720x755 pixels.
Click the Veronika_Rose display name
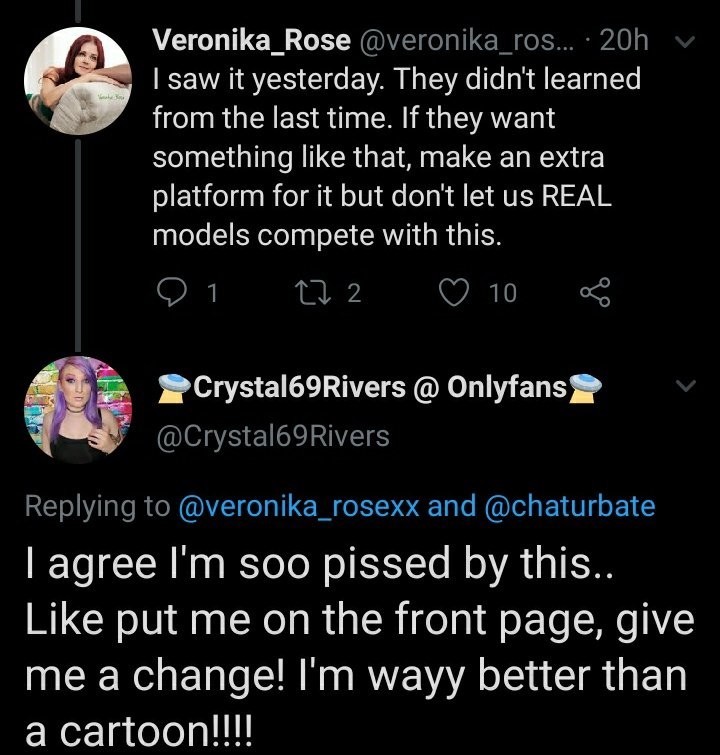click(x=248, y=40)
